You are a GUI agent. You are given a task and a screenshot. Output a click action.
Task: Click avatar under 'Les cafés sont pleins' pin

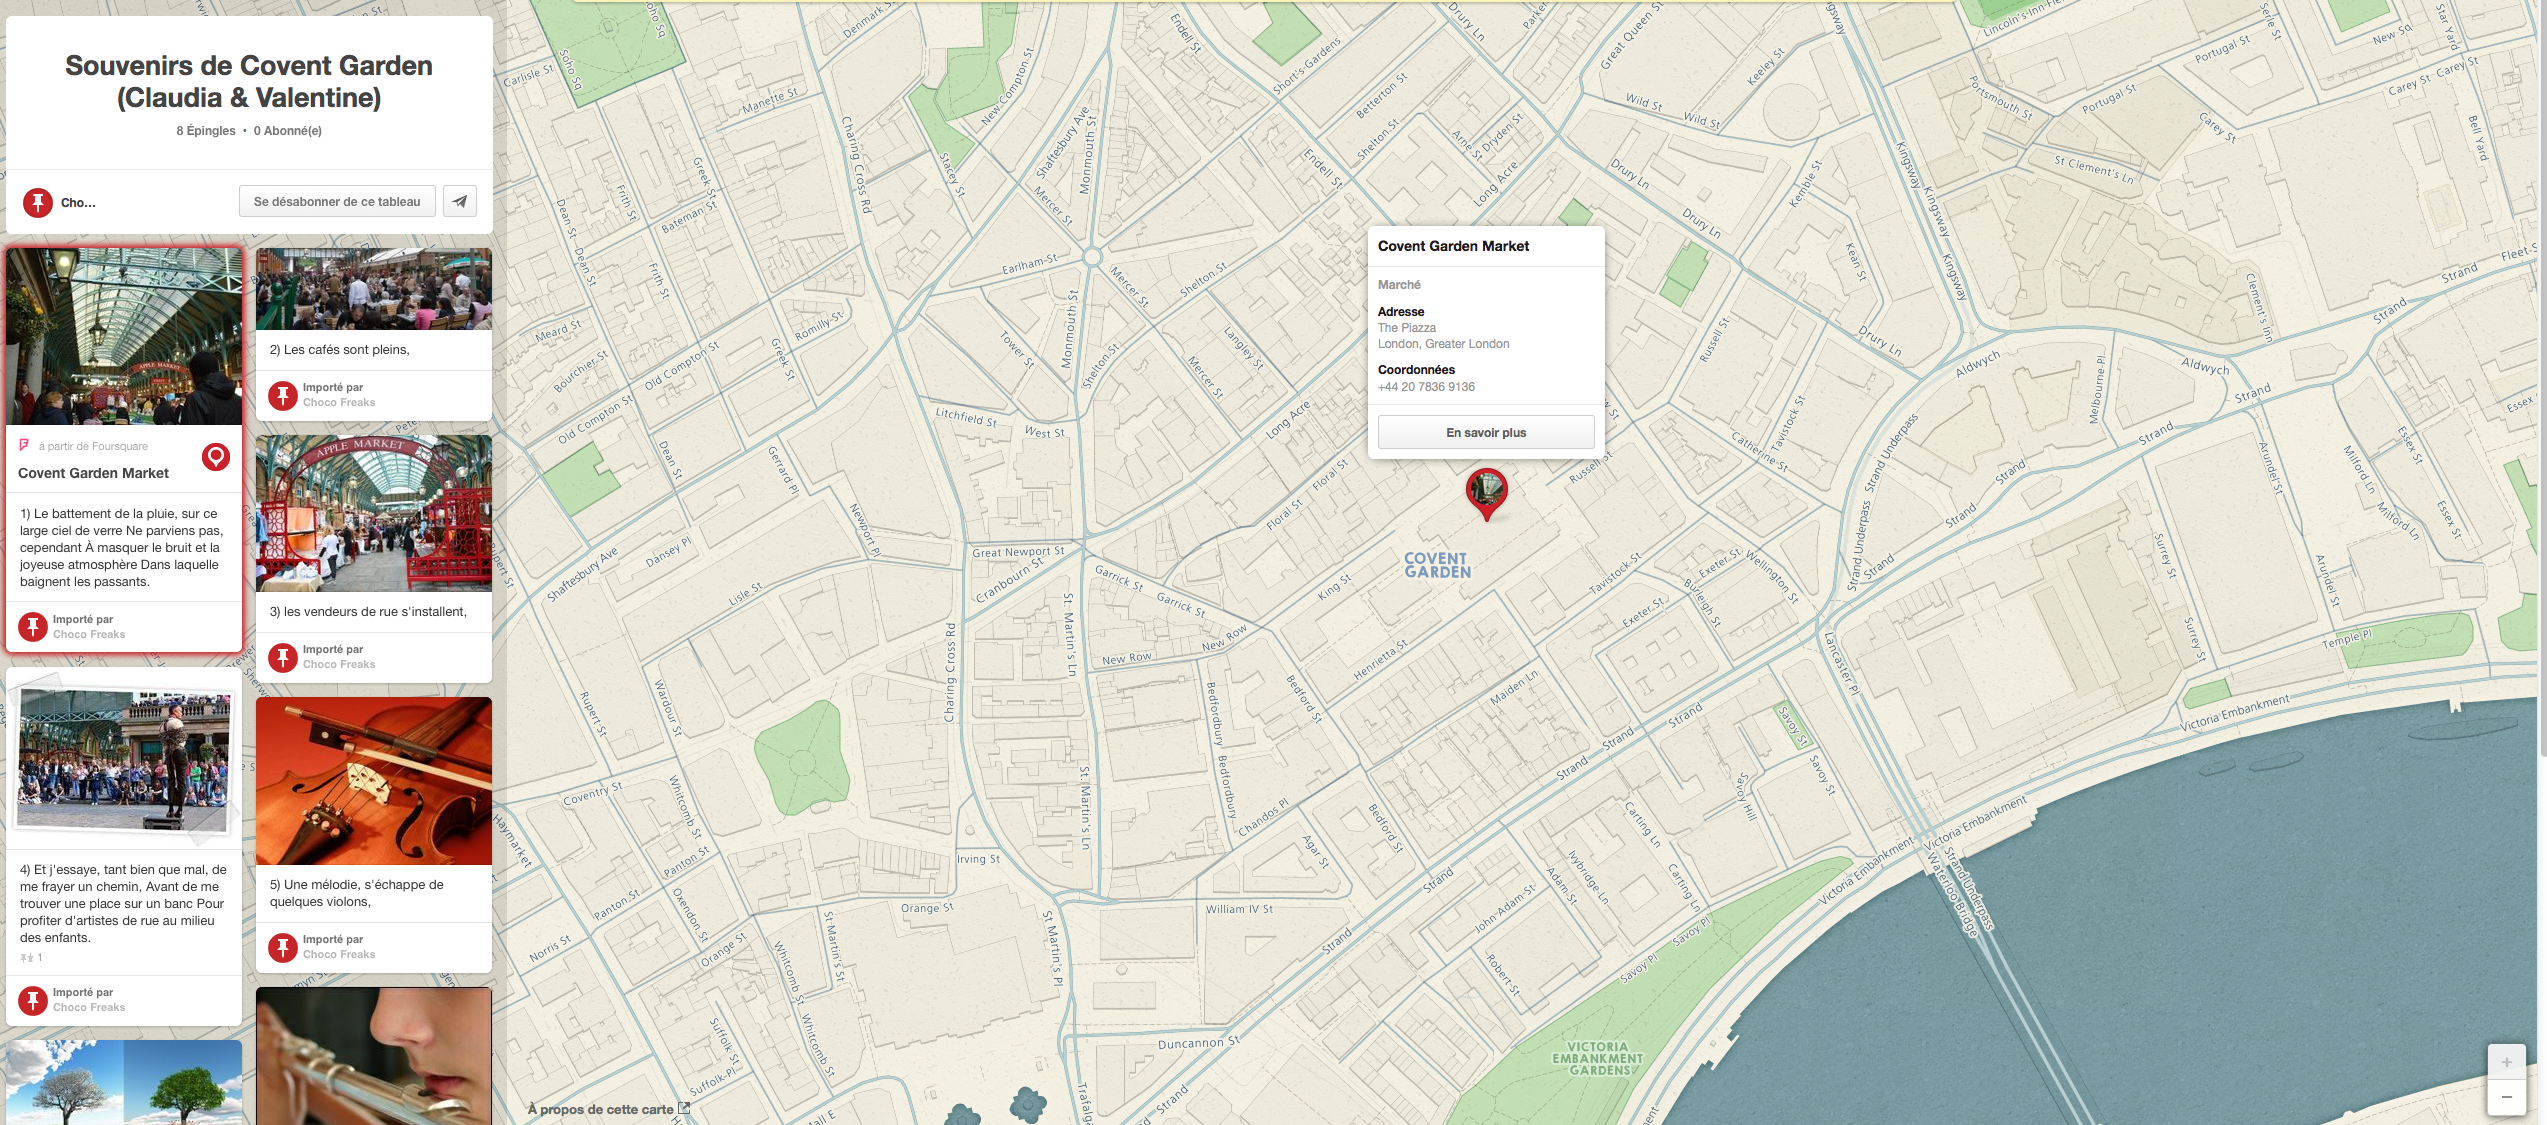(x=283, y=395)
